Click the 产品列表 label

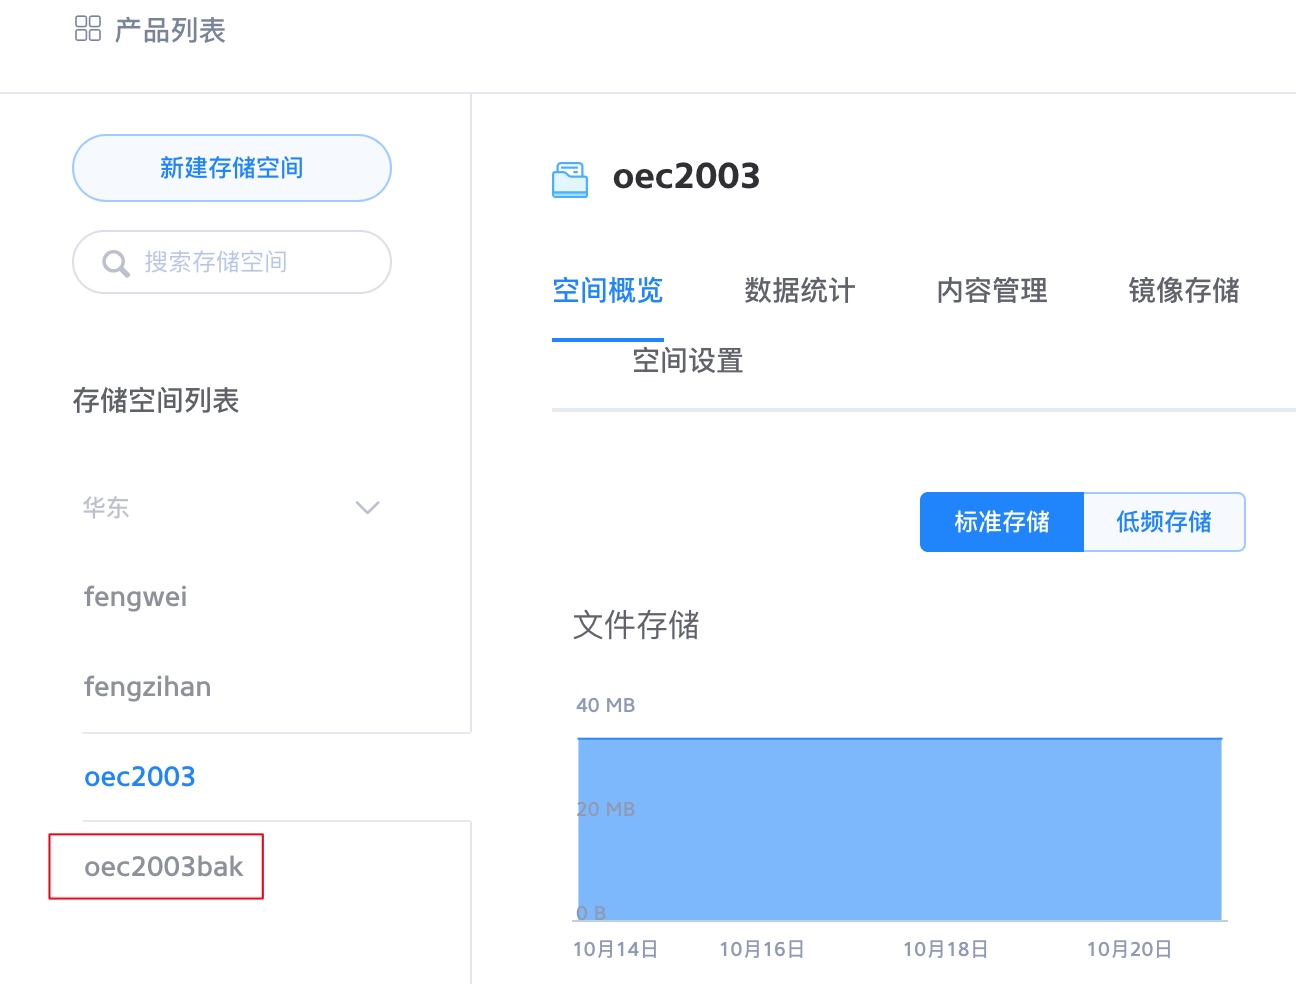click(170, 30)
